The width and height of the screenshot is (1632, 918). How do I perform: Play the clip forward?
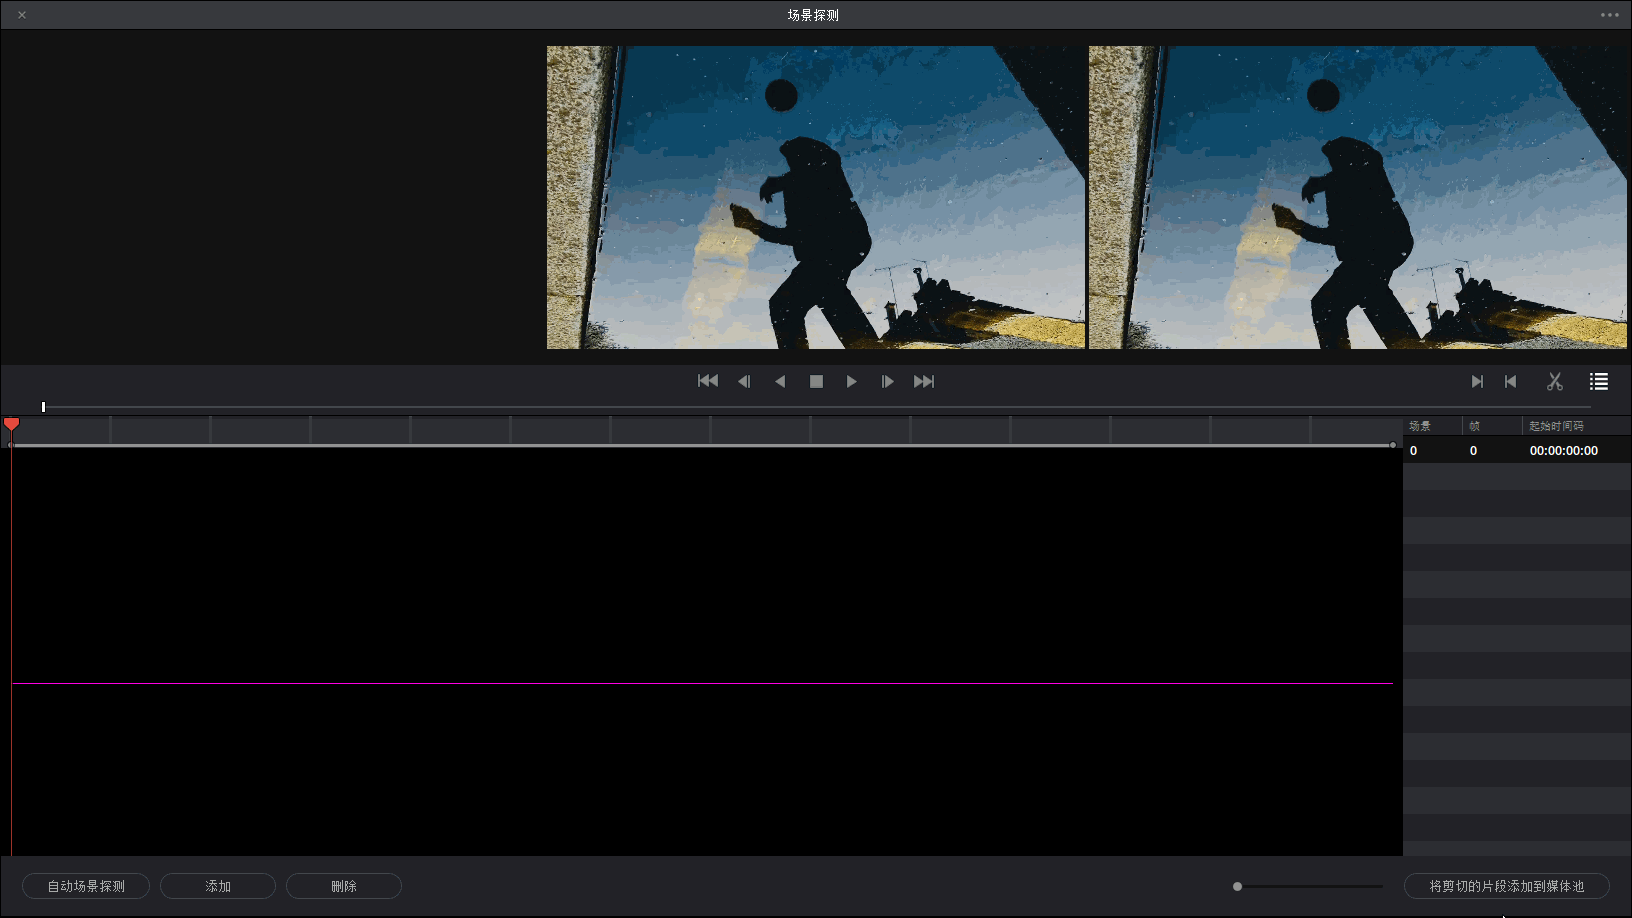(851, 381)
